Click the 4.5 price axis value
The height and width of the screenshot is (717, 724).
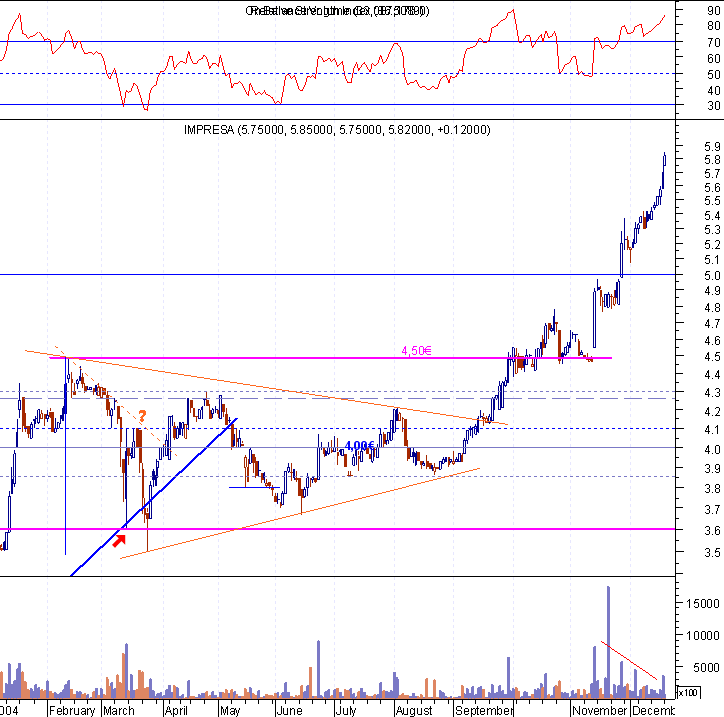712,357
